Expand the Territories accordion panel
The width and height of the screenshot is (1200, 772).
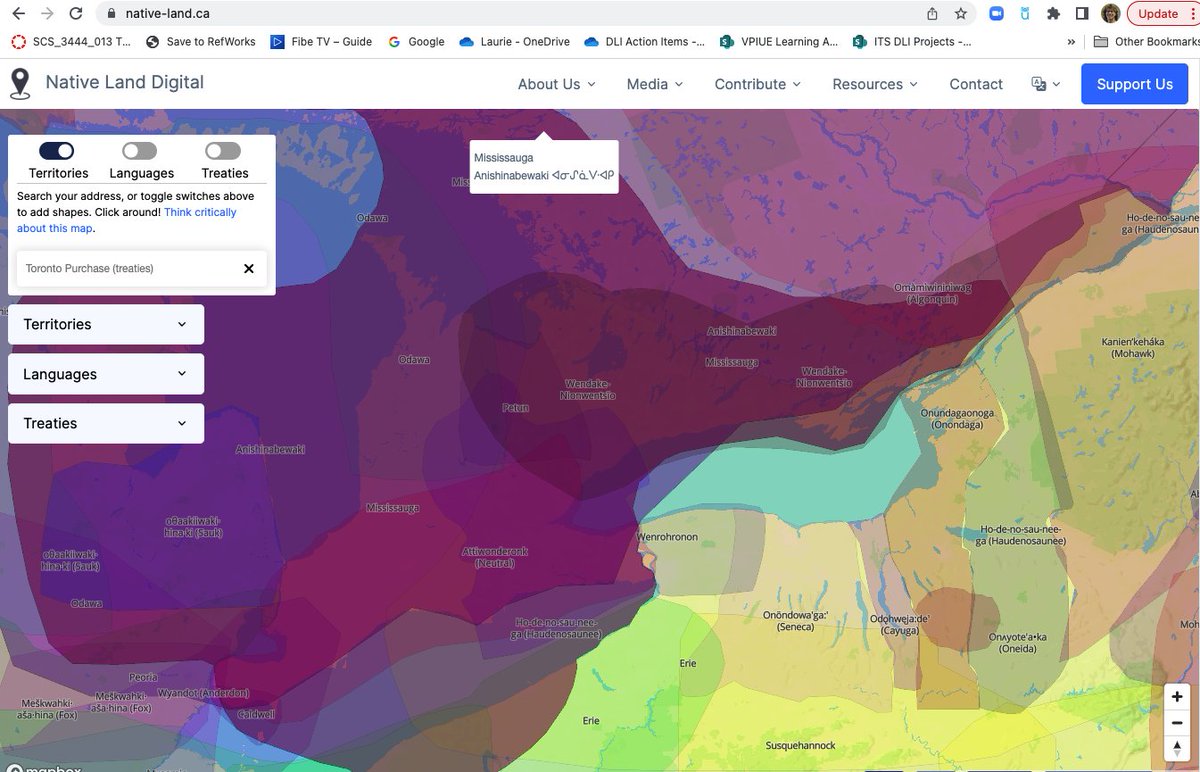click(x=105, y=324)
